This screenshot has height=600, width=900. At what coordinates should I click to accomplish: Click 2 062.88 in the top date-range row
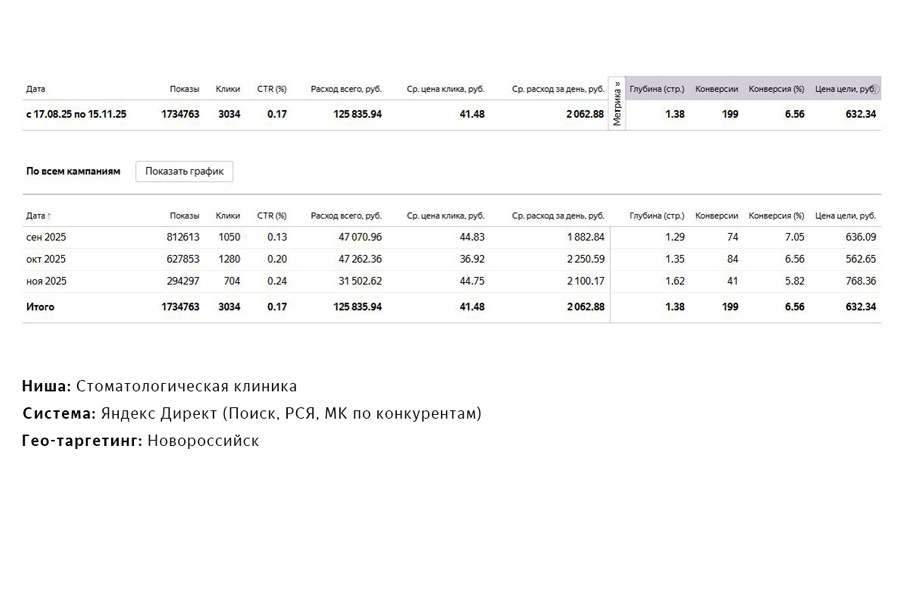point(585,114)
